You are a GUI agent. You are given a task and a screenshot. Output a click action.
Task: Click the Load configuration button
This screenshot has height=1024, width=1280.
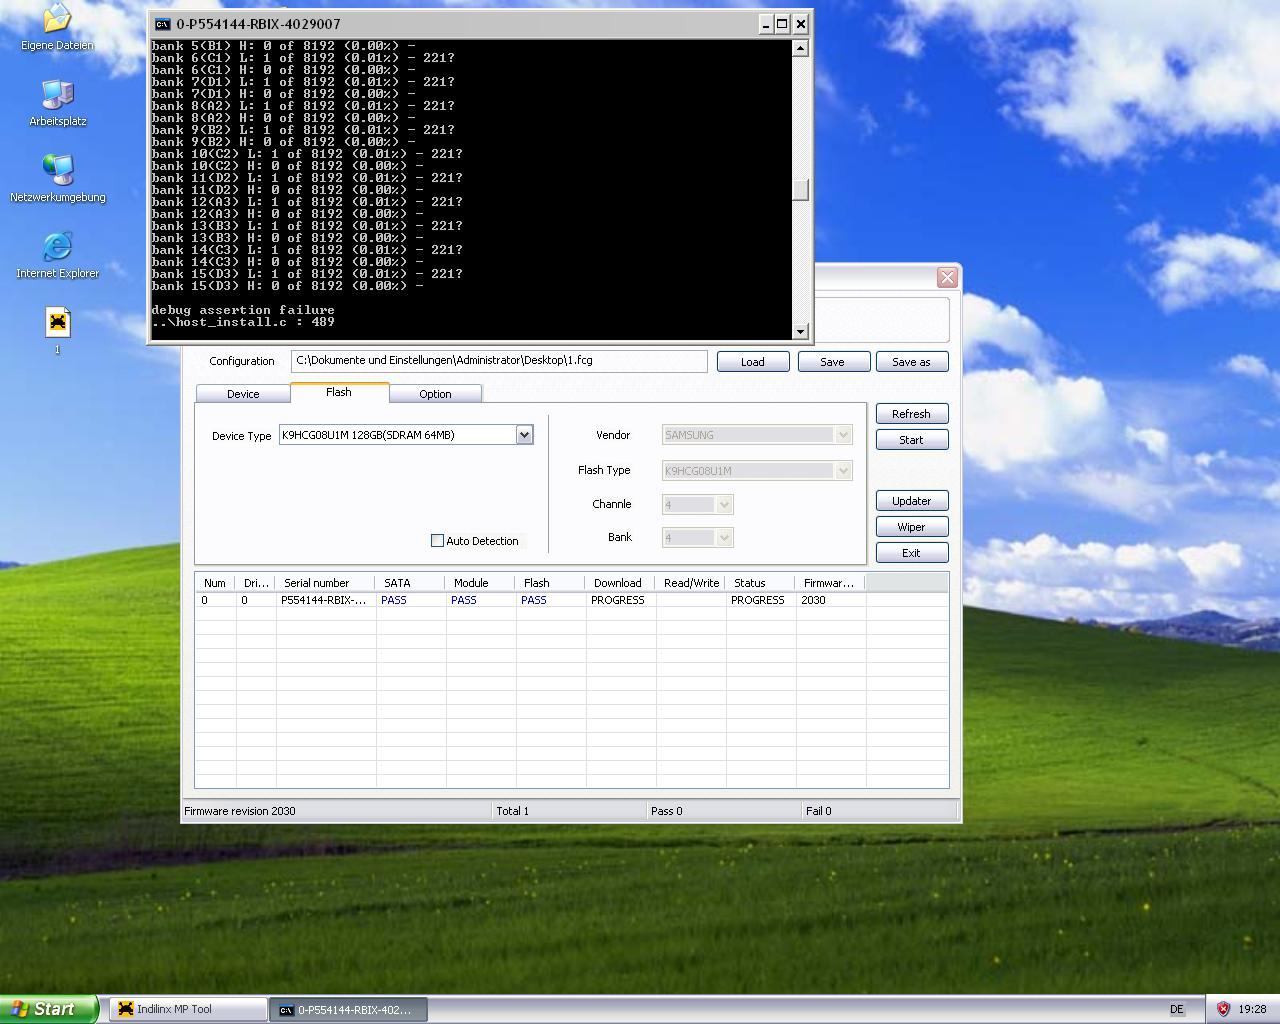(753, 362)
